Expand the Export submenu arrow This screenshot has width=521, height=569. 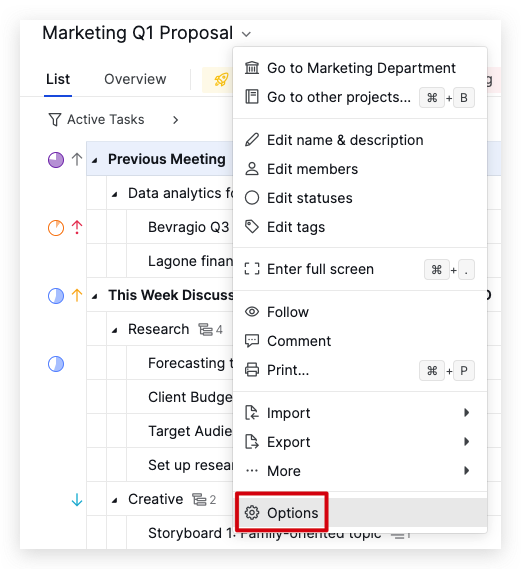tap(467, 442)
